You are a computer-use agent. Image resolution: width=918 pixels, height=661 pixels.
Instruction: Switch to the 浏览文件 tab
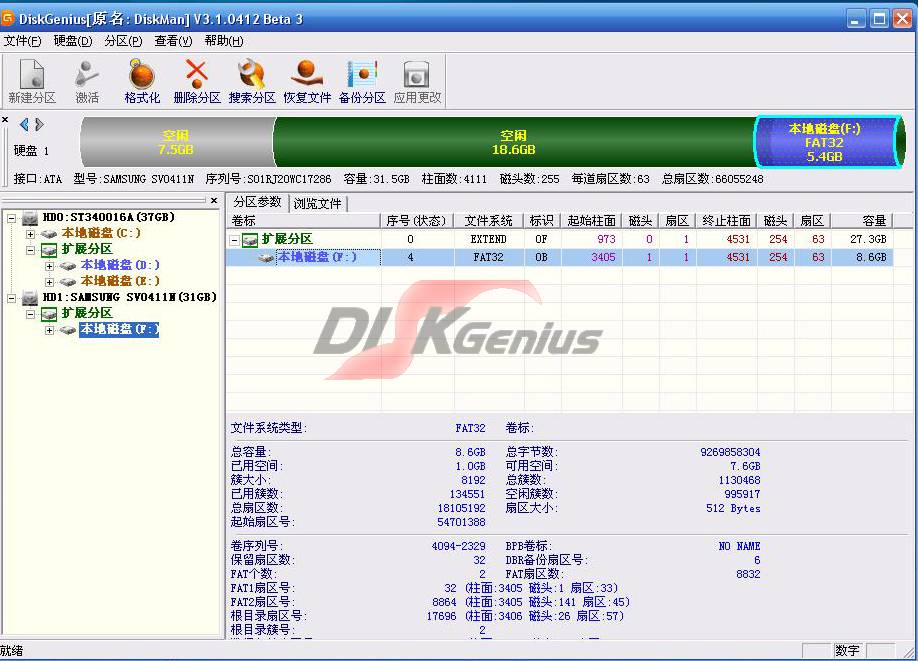tap(317, 204)
